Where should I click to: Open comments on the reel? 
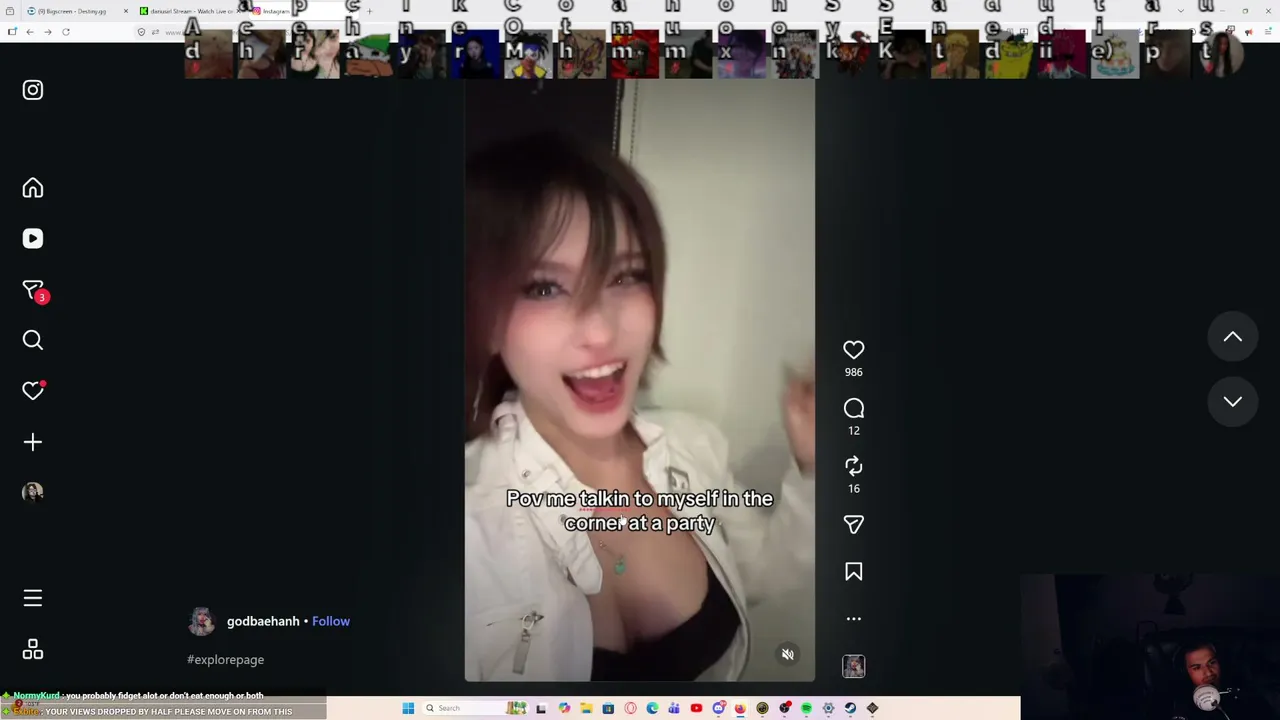pos(853,408)
